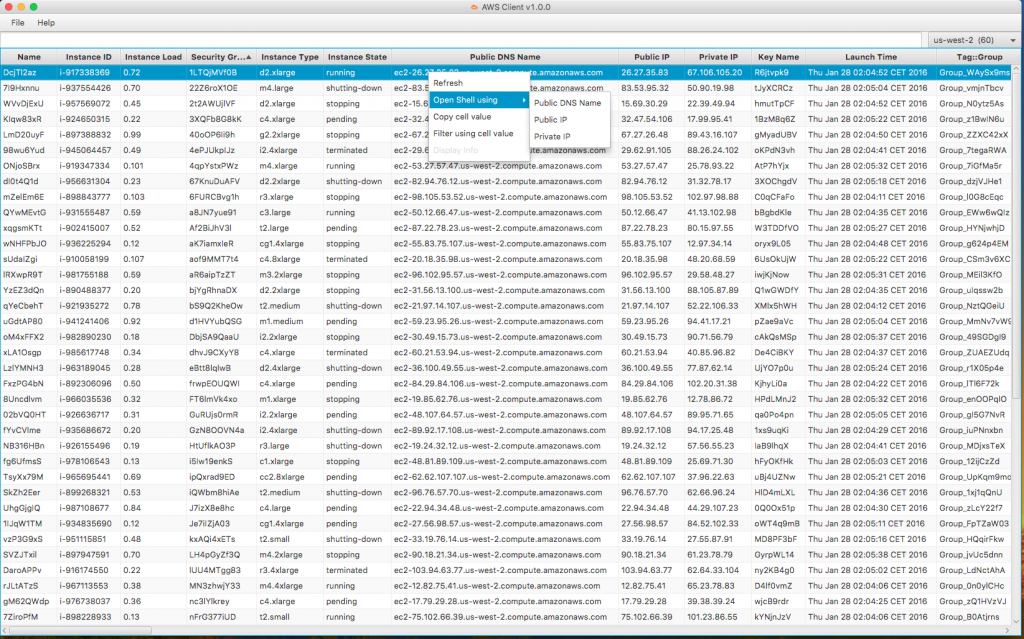The height and width of the screenshot is (639, 1024).
Task: Click key name cAkQsMSp
Action: coord(776,337)
